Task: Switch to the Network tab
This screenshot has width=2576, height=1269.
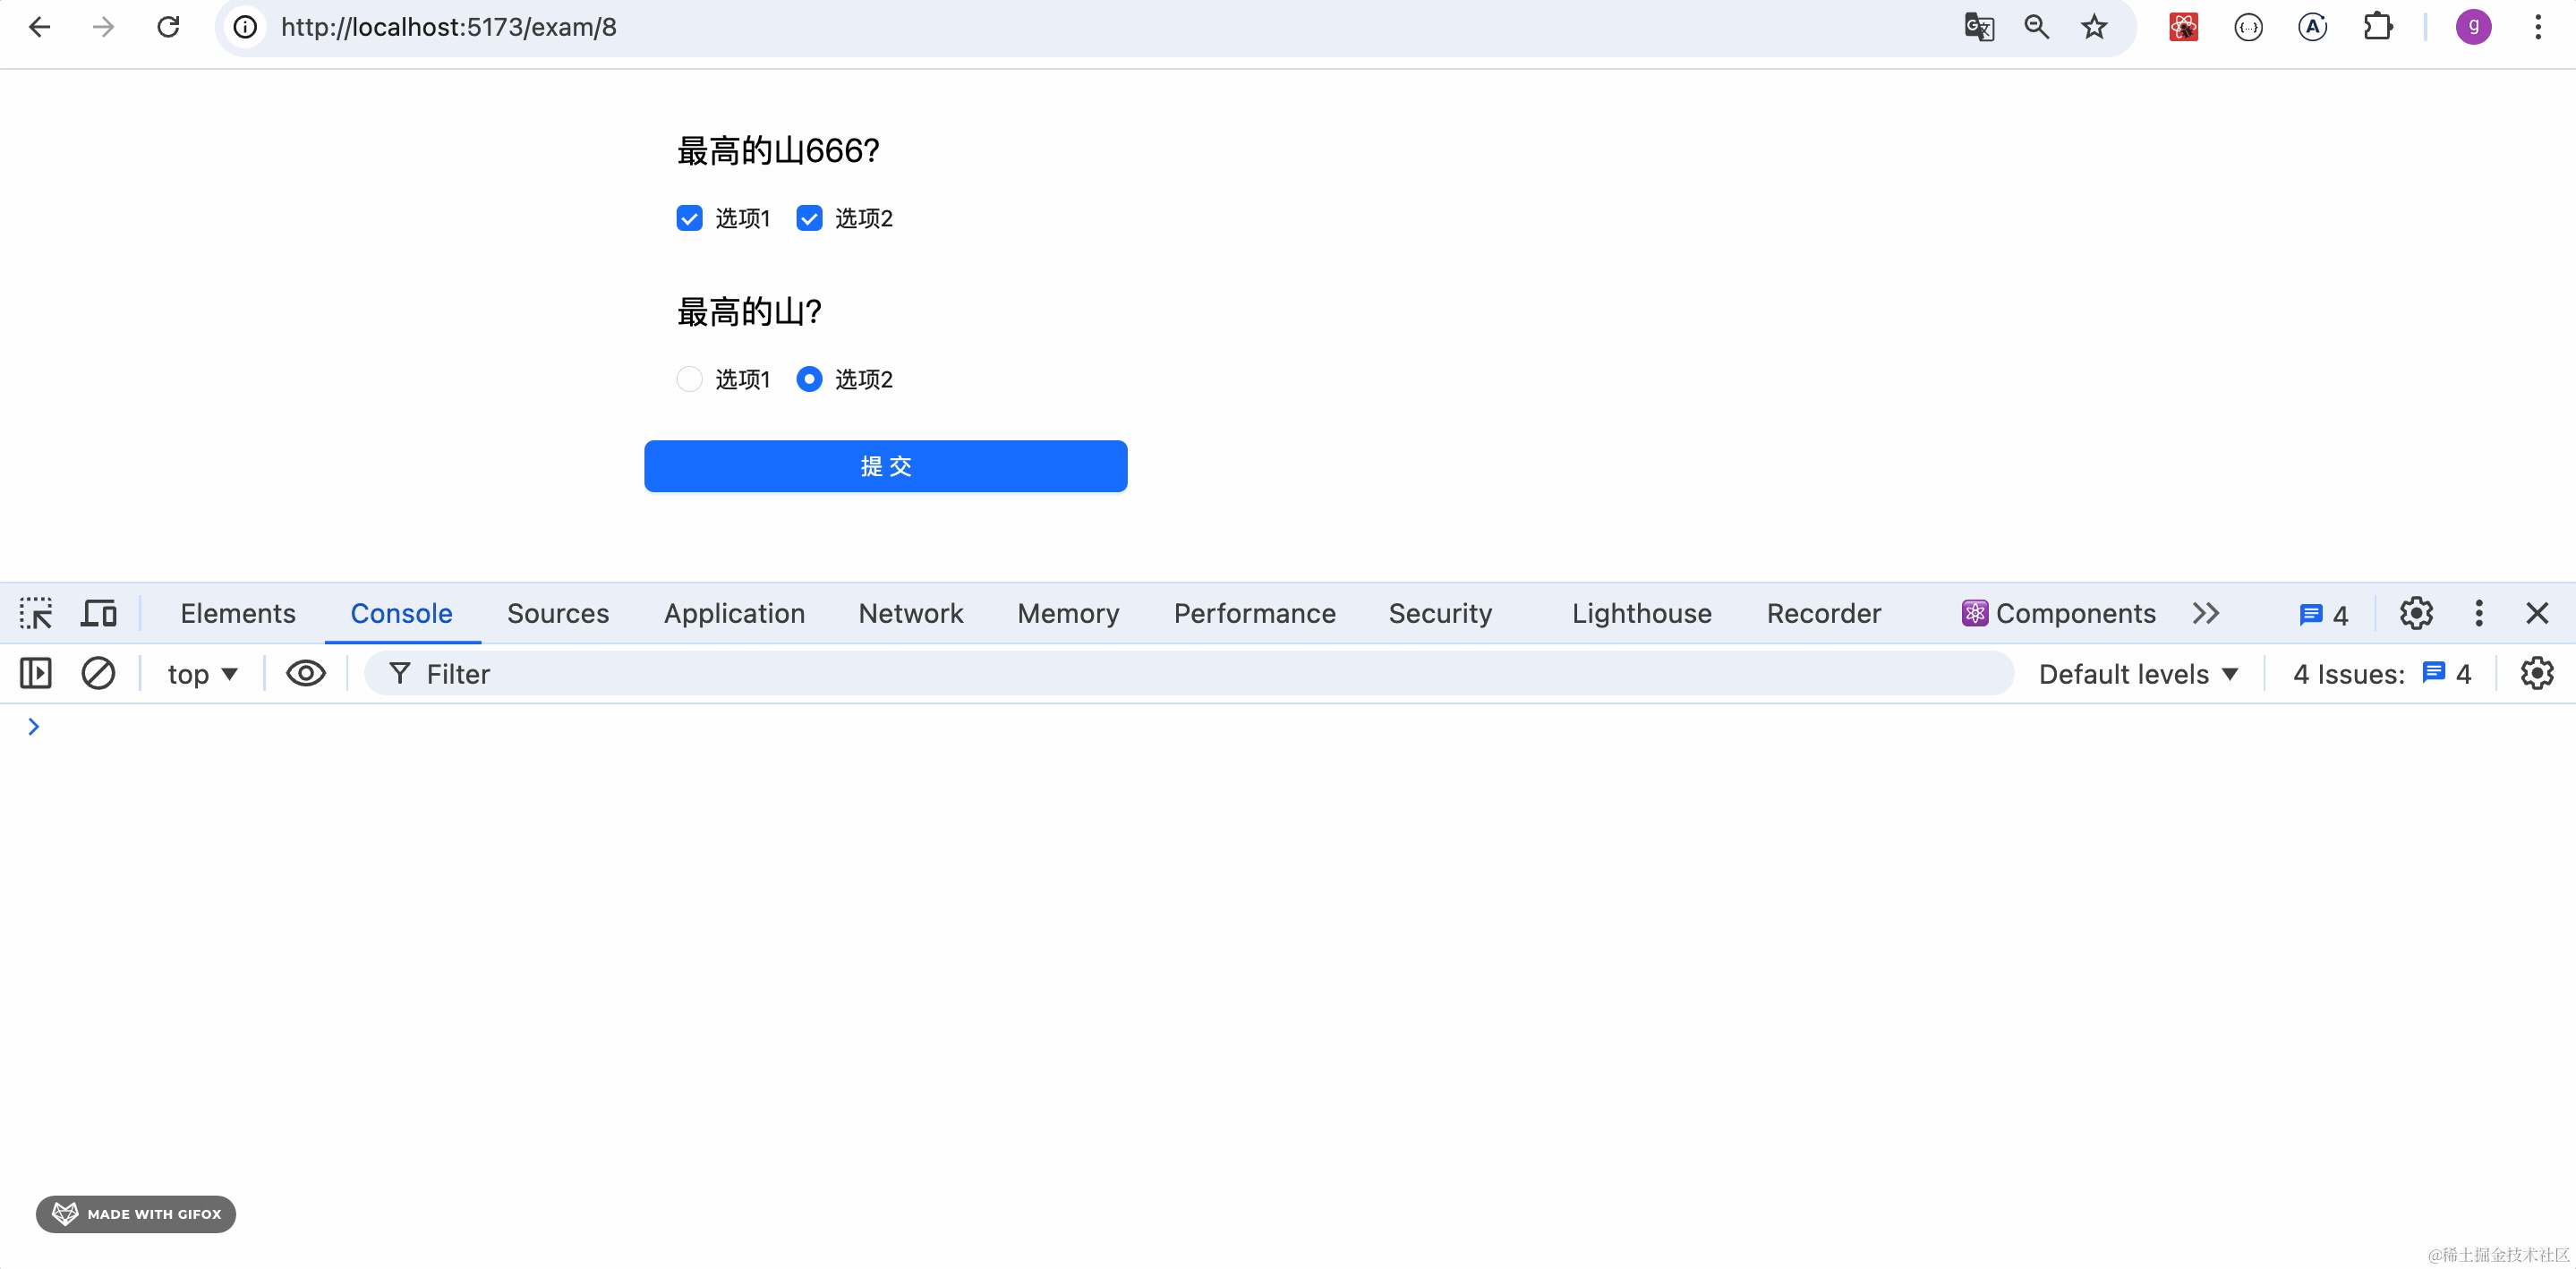Action: click(x=910, y=613)
